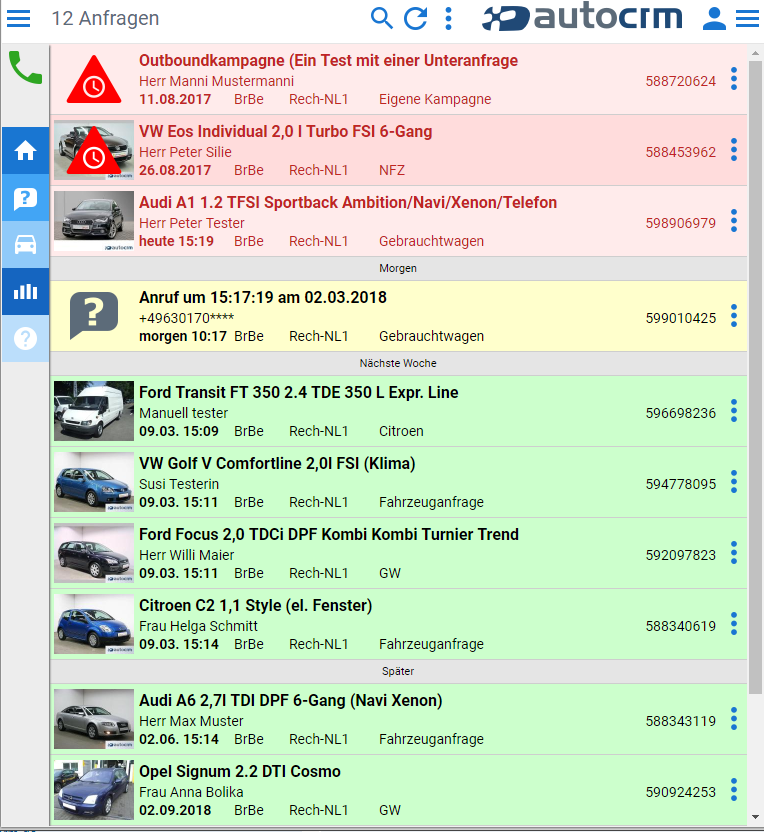Open 'Opel Signum 2.2 DTI Cosmo' request
The height and width of the screenshot is (832, 764).
240,772
